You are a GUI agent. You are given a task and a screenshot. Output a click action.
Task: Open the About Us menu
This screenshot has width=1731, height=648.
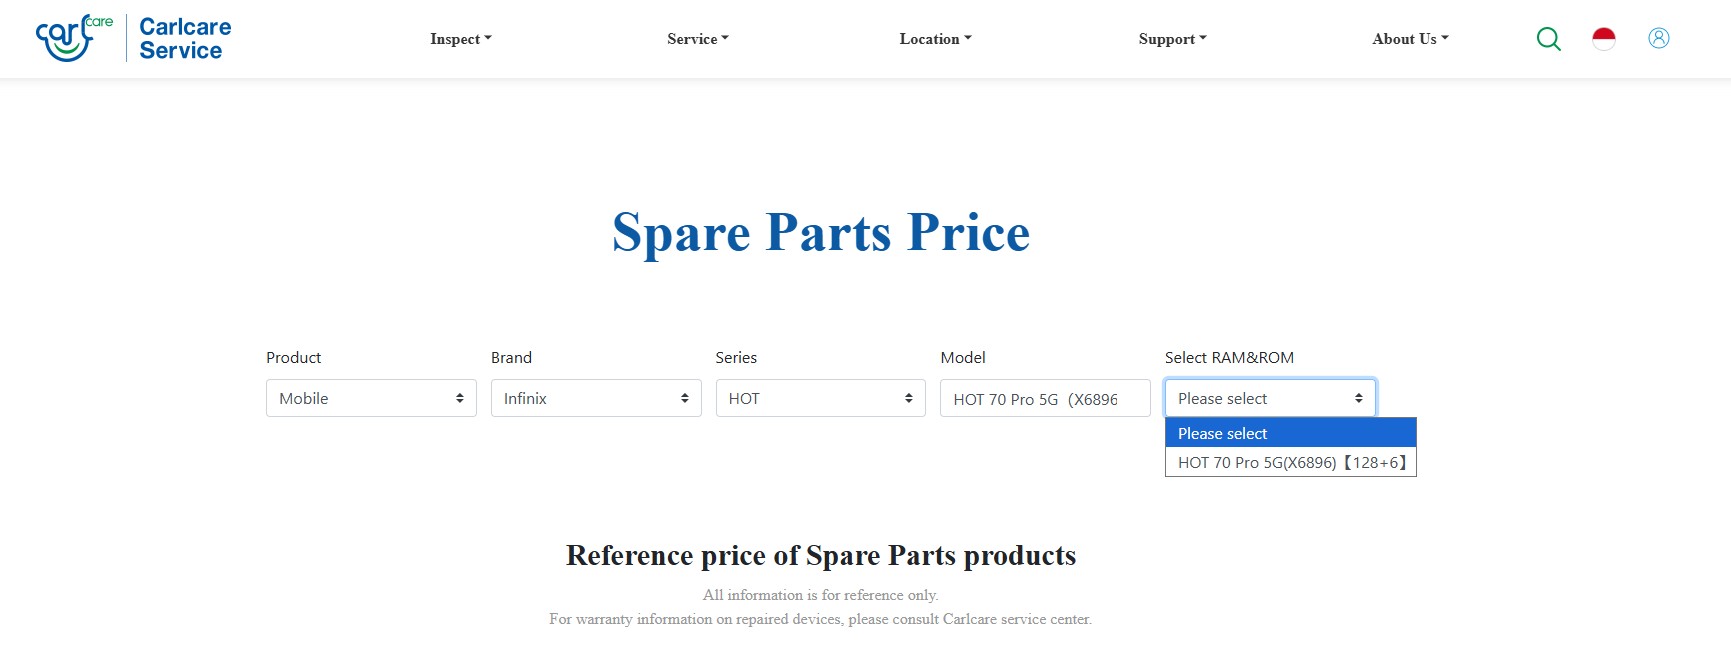(1410, 39)
